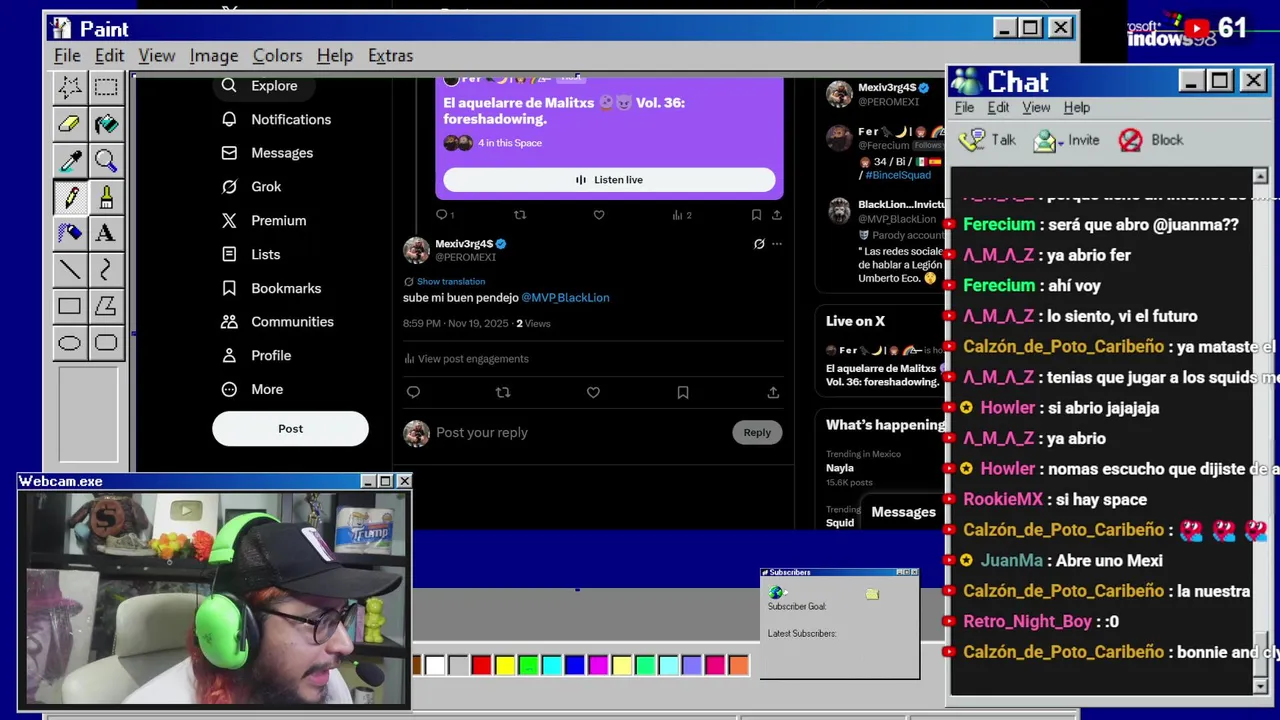Open View post engagements
The image size is (1280, 720).
[x=466, y=359]
